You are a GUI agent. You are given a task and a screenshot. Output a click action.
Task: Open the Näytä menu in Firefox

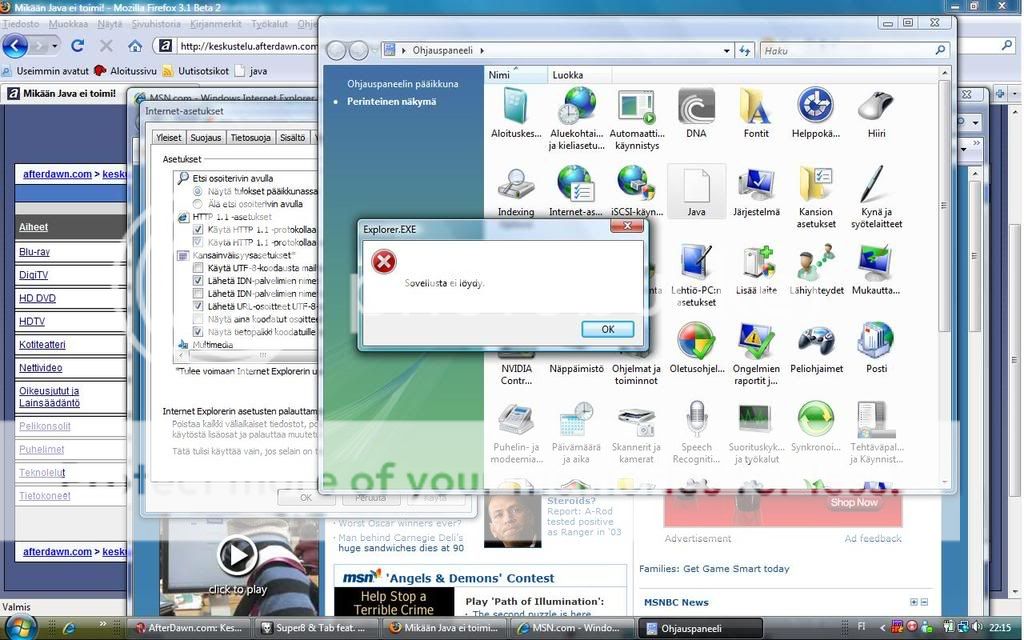(x=110, y=24)
